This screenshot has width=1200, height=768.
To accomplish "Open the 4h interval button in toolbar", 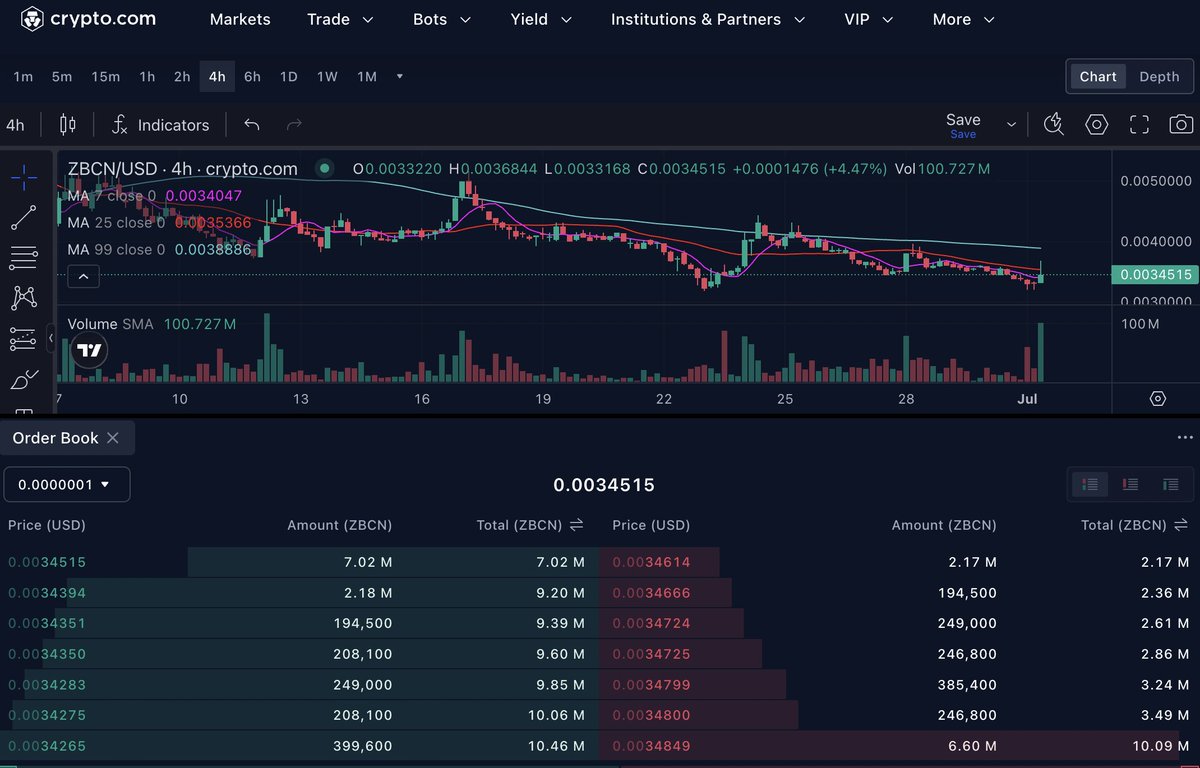I will tap(15, 125).
